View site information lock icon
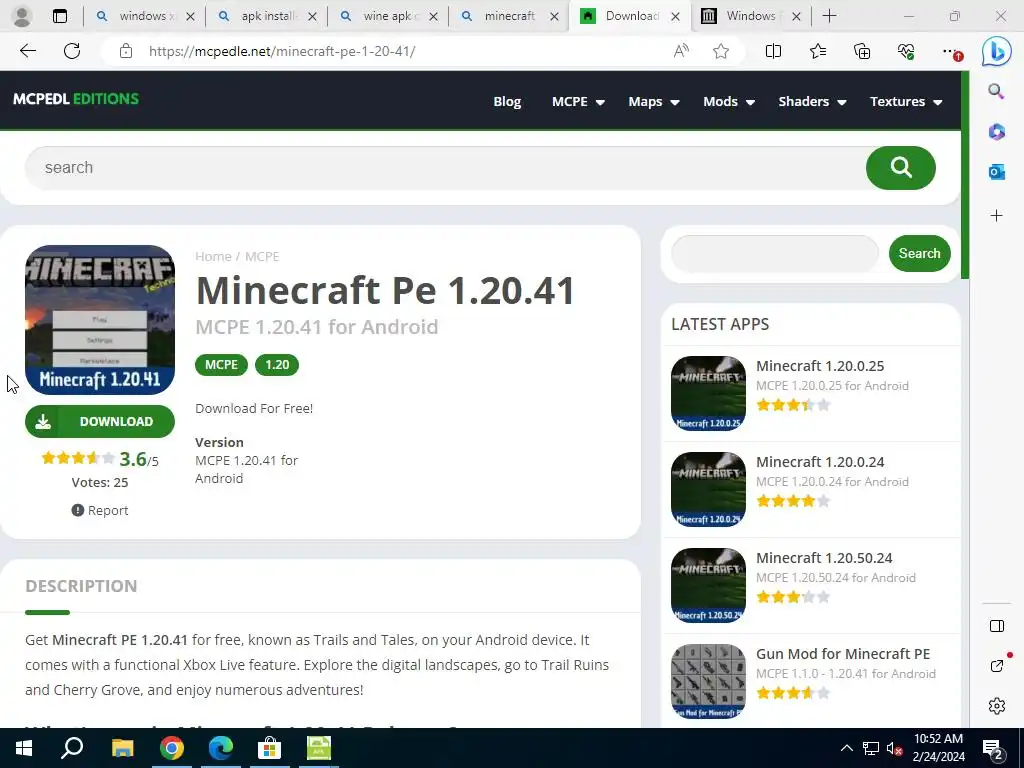 tap(126, 51)
